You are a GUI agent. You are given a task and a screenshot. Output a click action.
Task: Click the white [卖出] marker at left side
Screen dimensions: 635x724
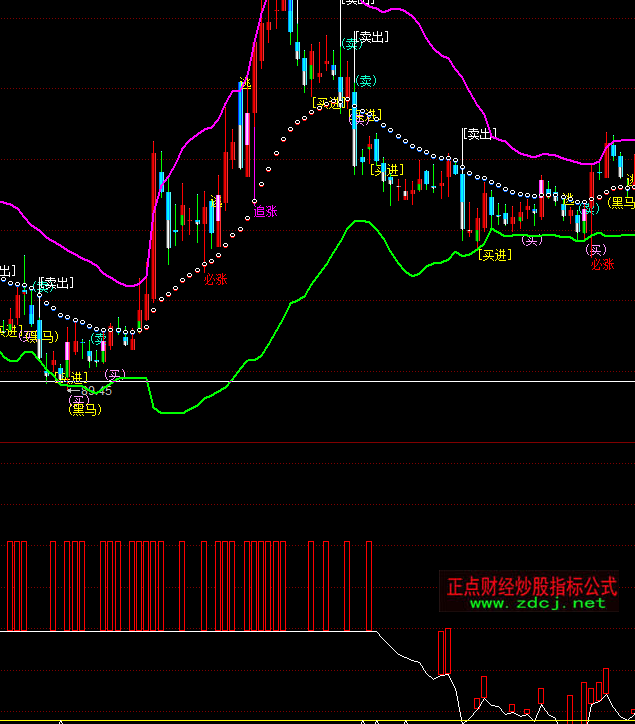(x=55, y=283)
